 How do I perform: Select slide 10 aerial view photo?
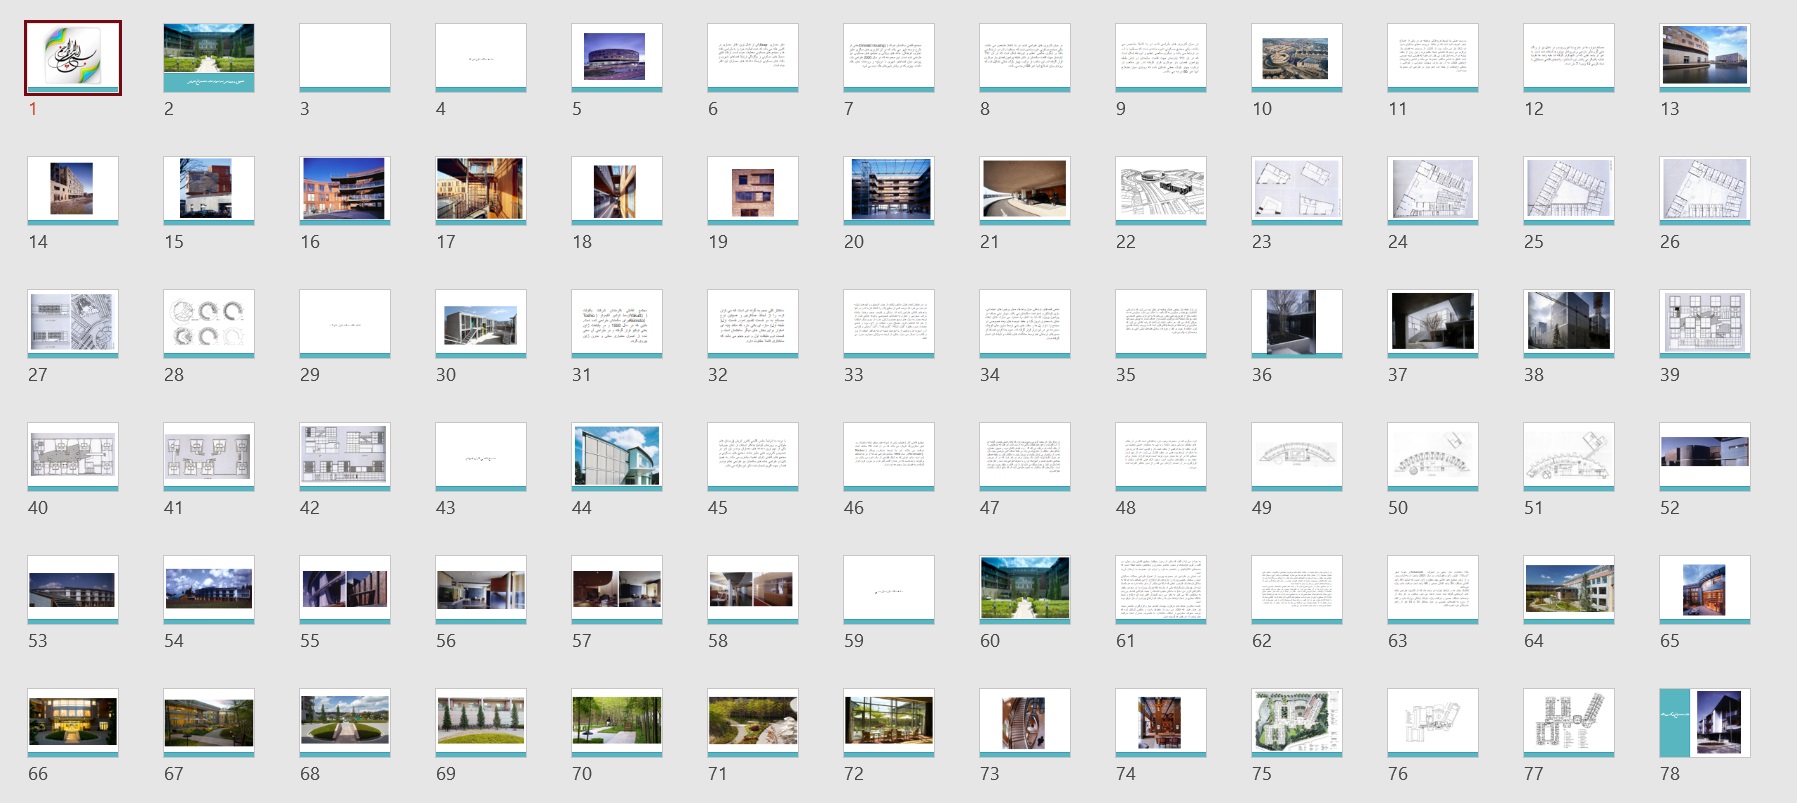(x=1297, y=58)
